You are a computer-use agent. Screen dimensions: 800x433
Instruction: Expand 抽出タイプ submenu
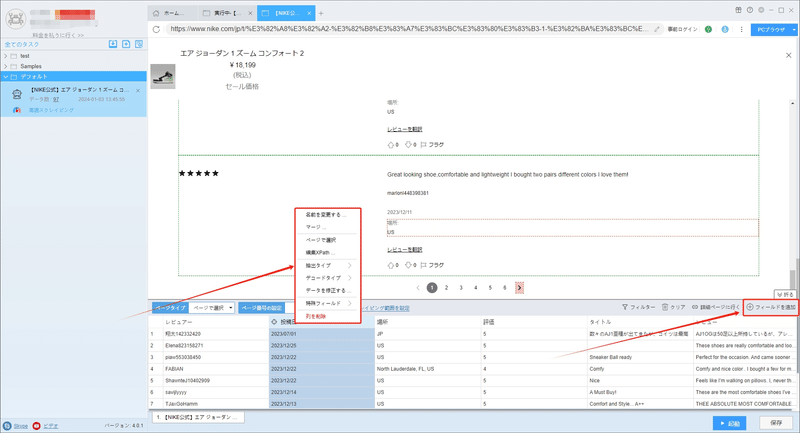[x=329, y=266]
